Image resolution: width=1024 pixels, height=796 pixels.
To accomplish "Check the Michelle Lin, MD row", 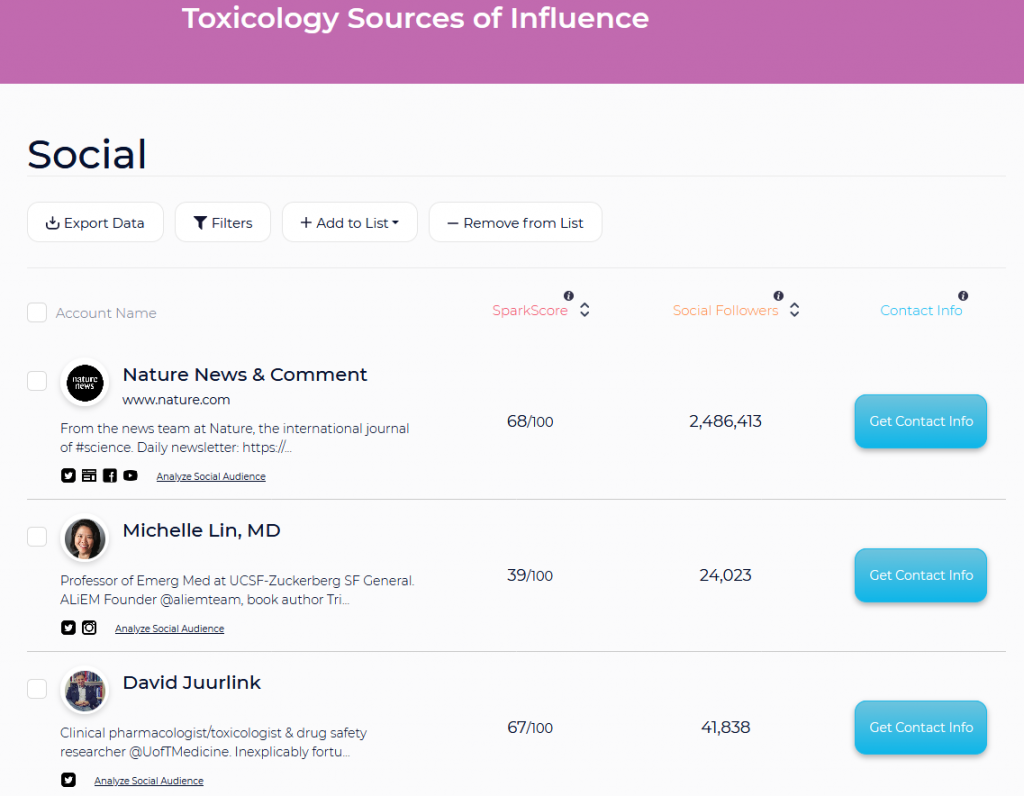I will pyautogui.click(x=37, y=537).
